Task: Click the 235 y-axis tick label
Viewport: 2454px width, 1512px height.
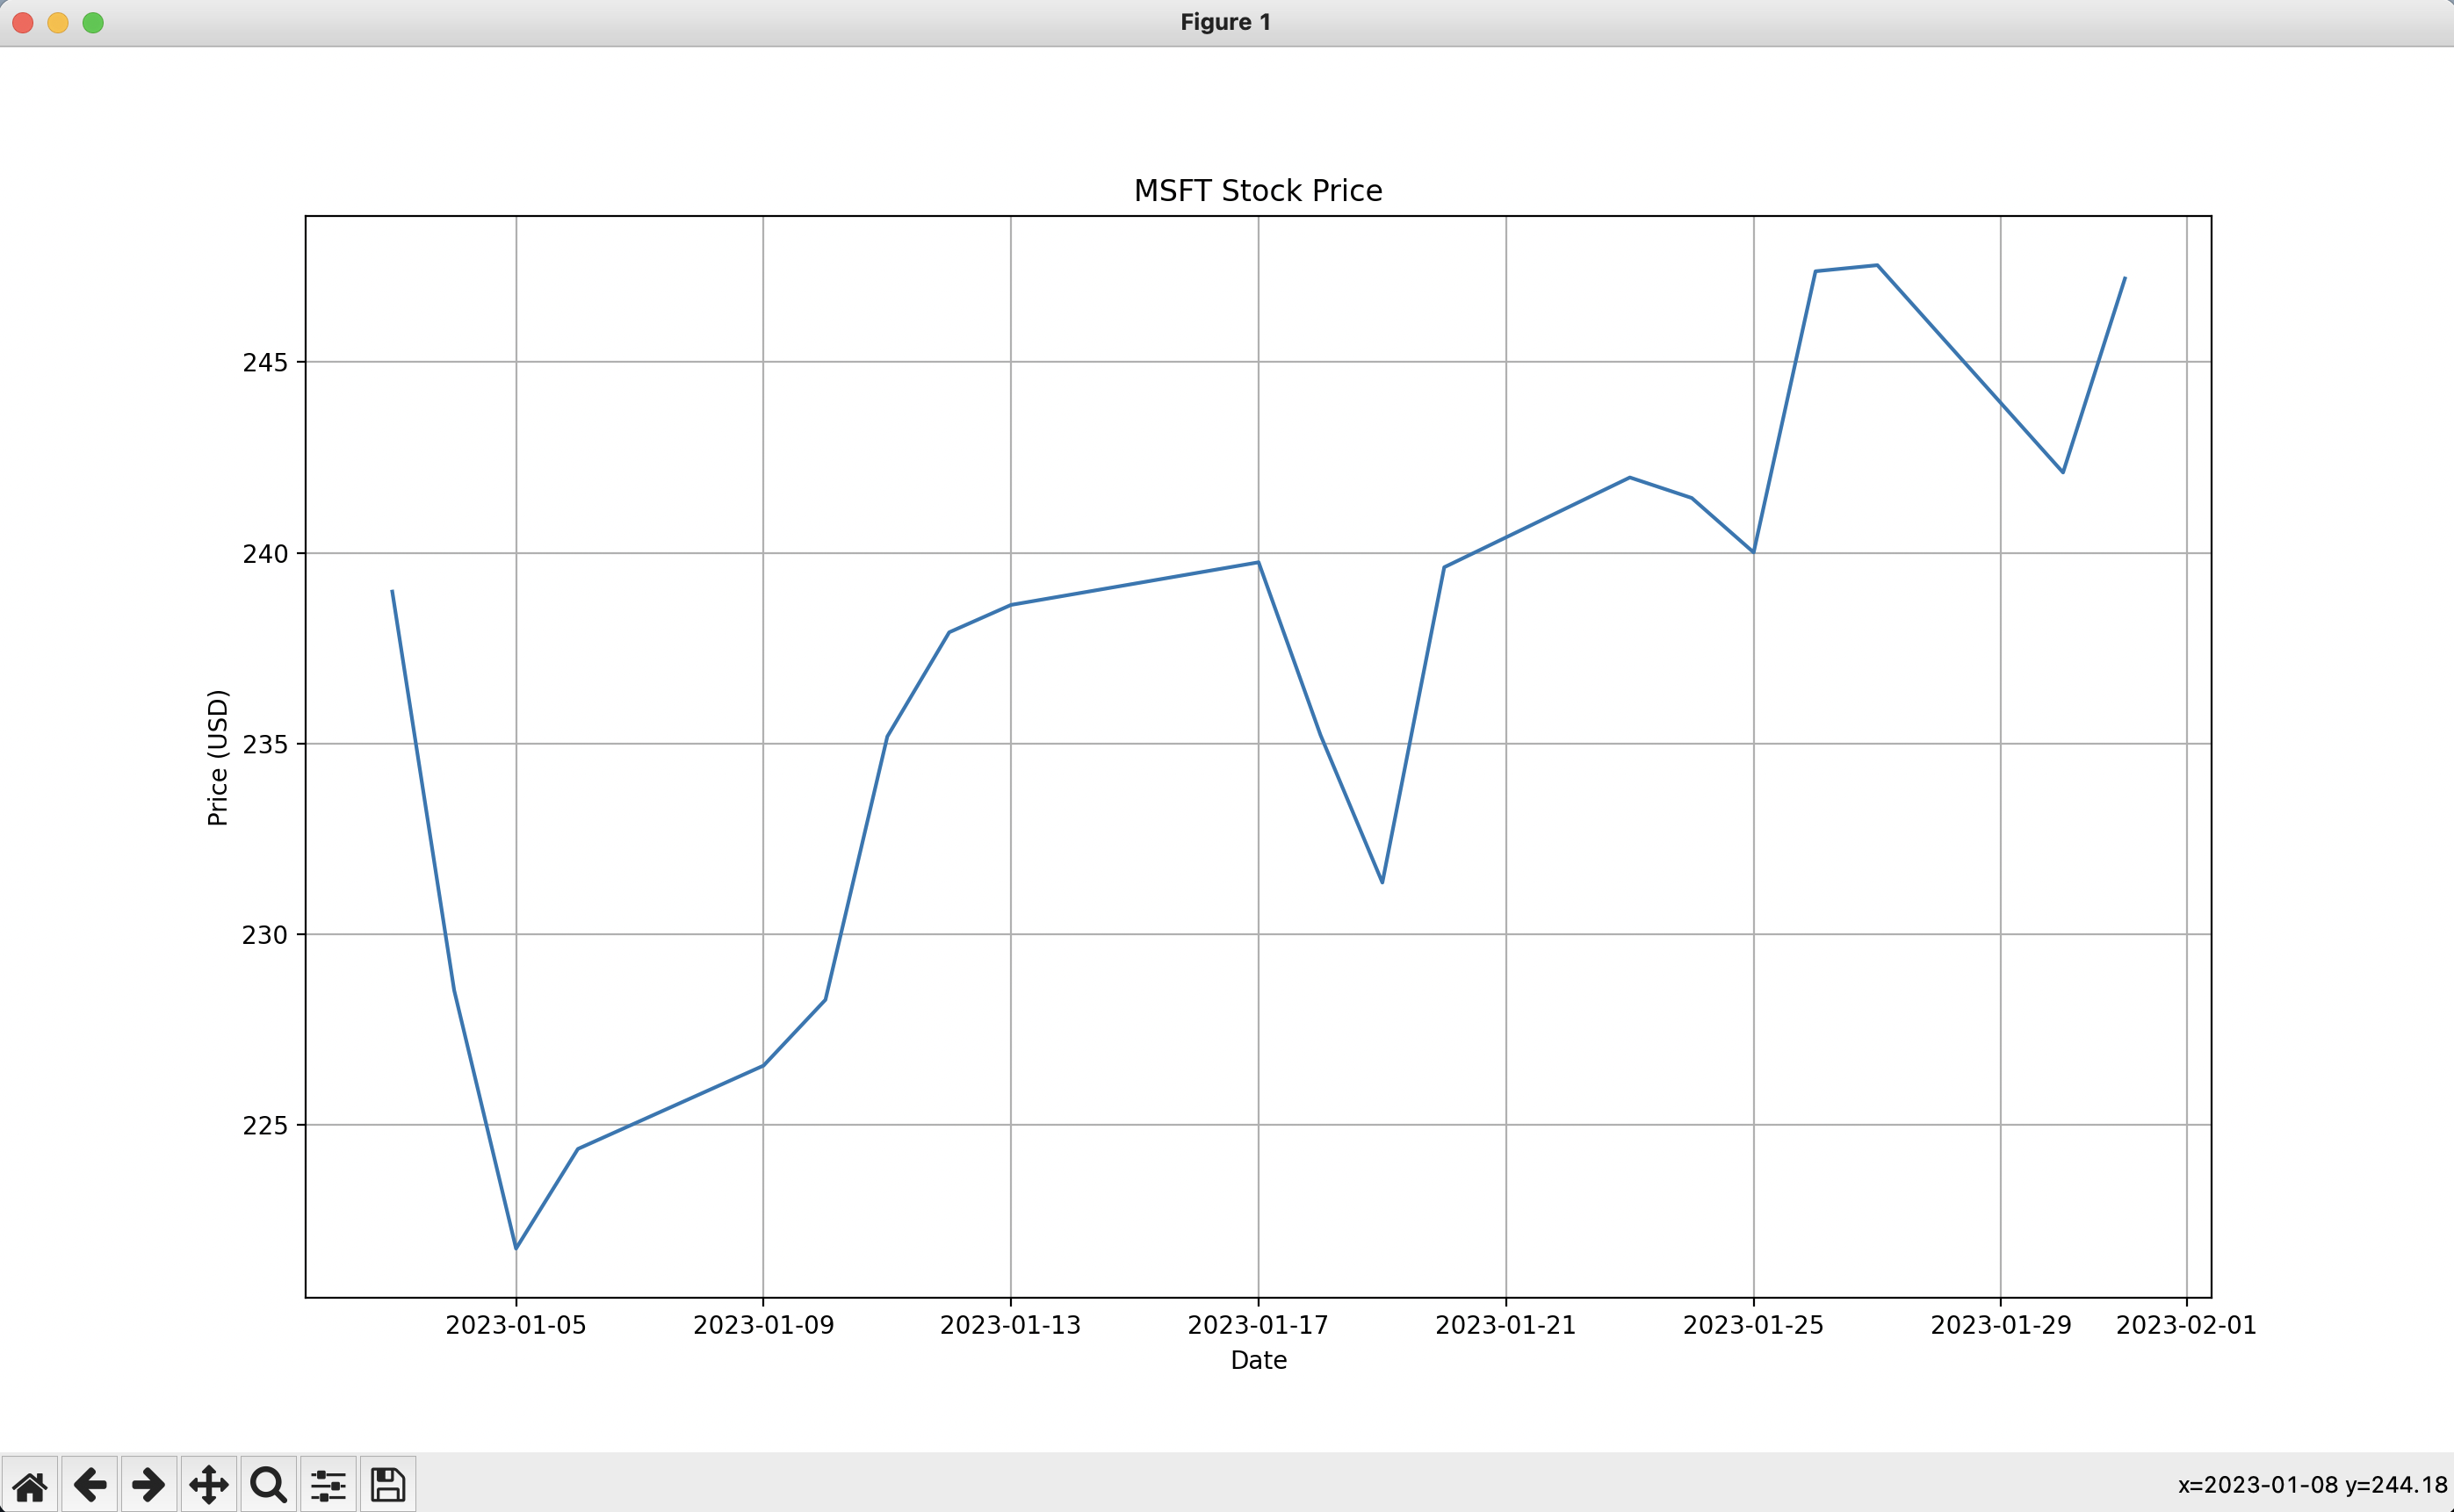Action: (x=265, y=744)
